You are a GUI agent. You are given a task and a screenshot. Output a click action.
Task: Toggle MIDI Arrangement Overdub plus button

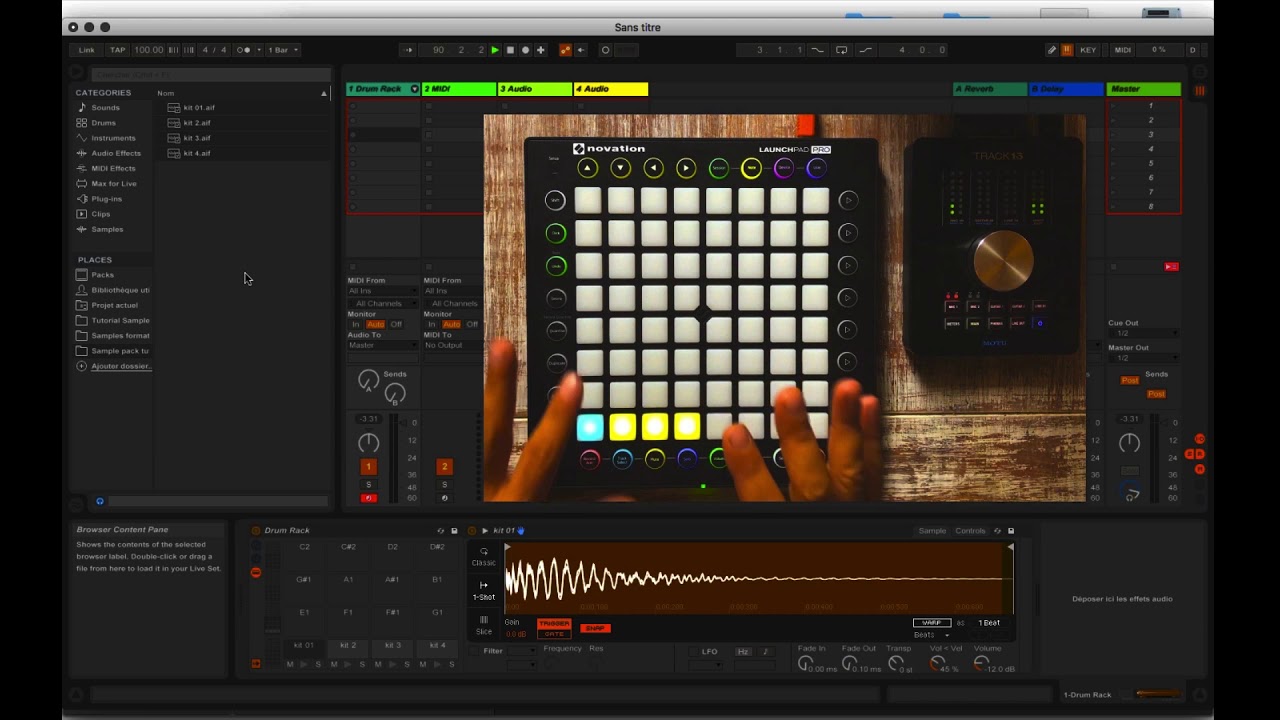pos(541,50)
